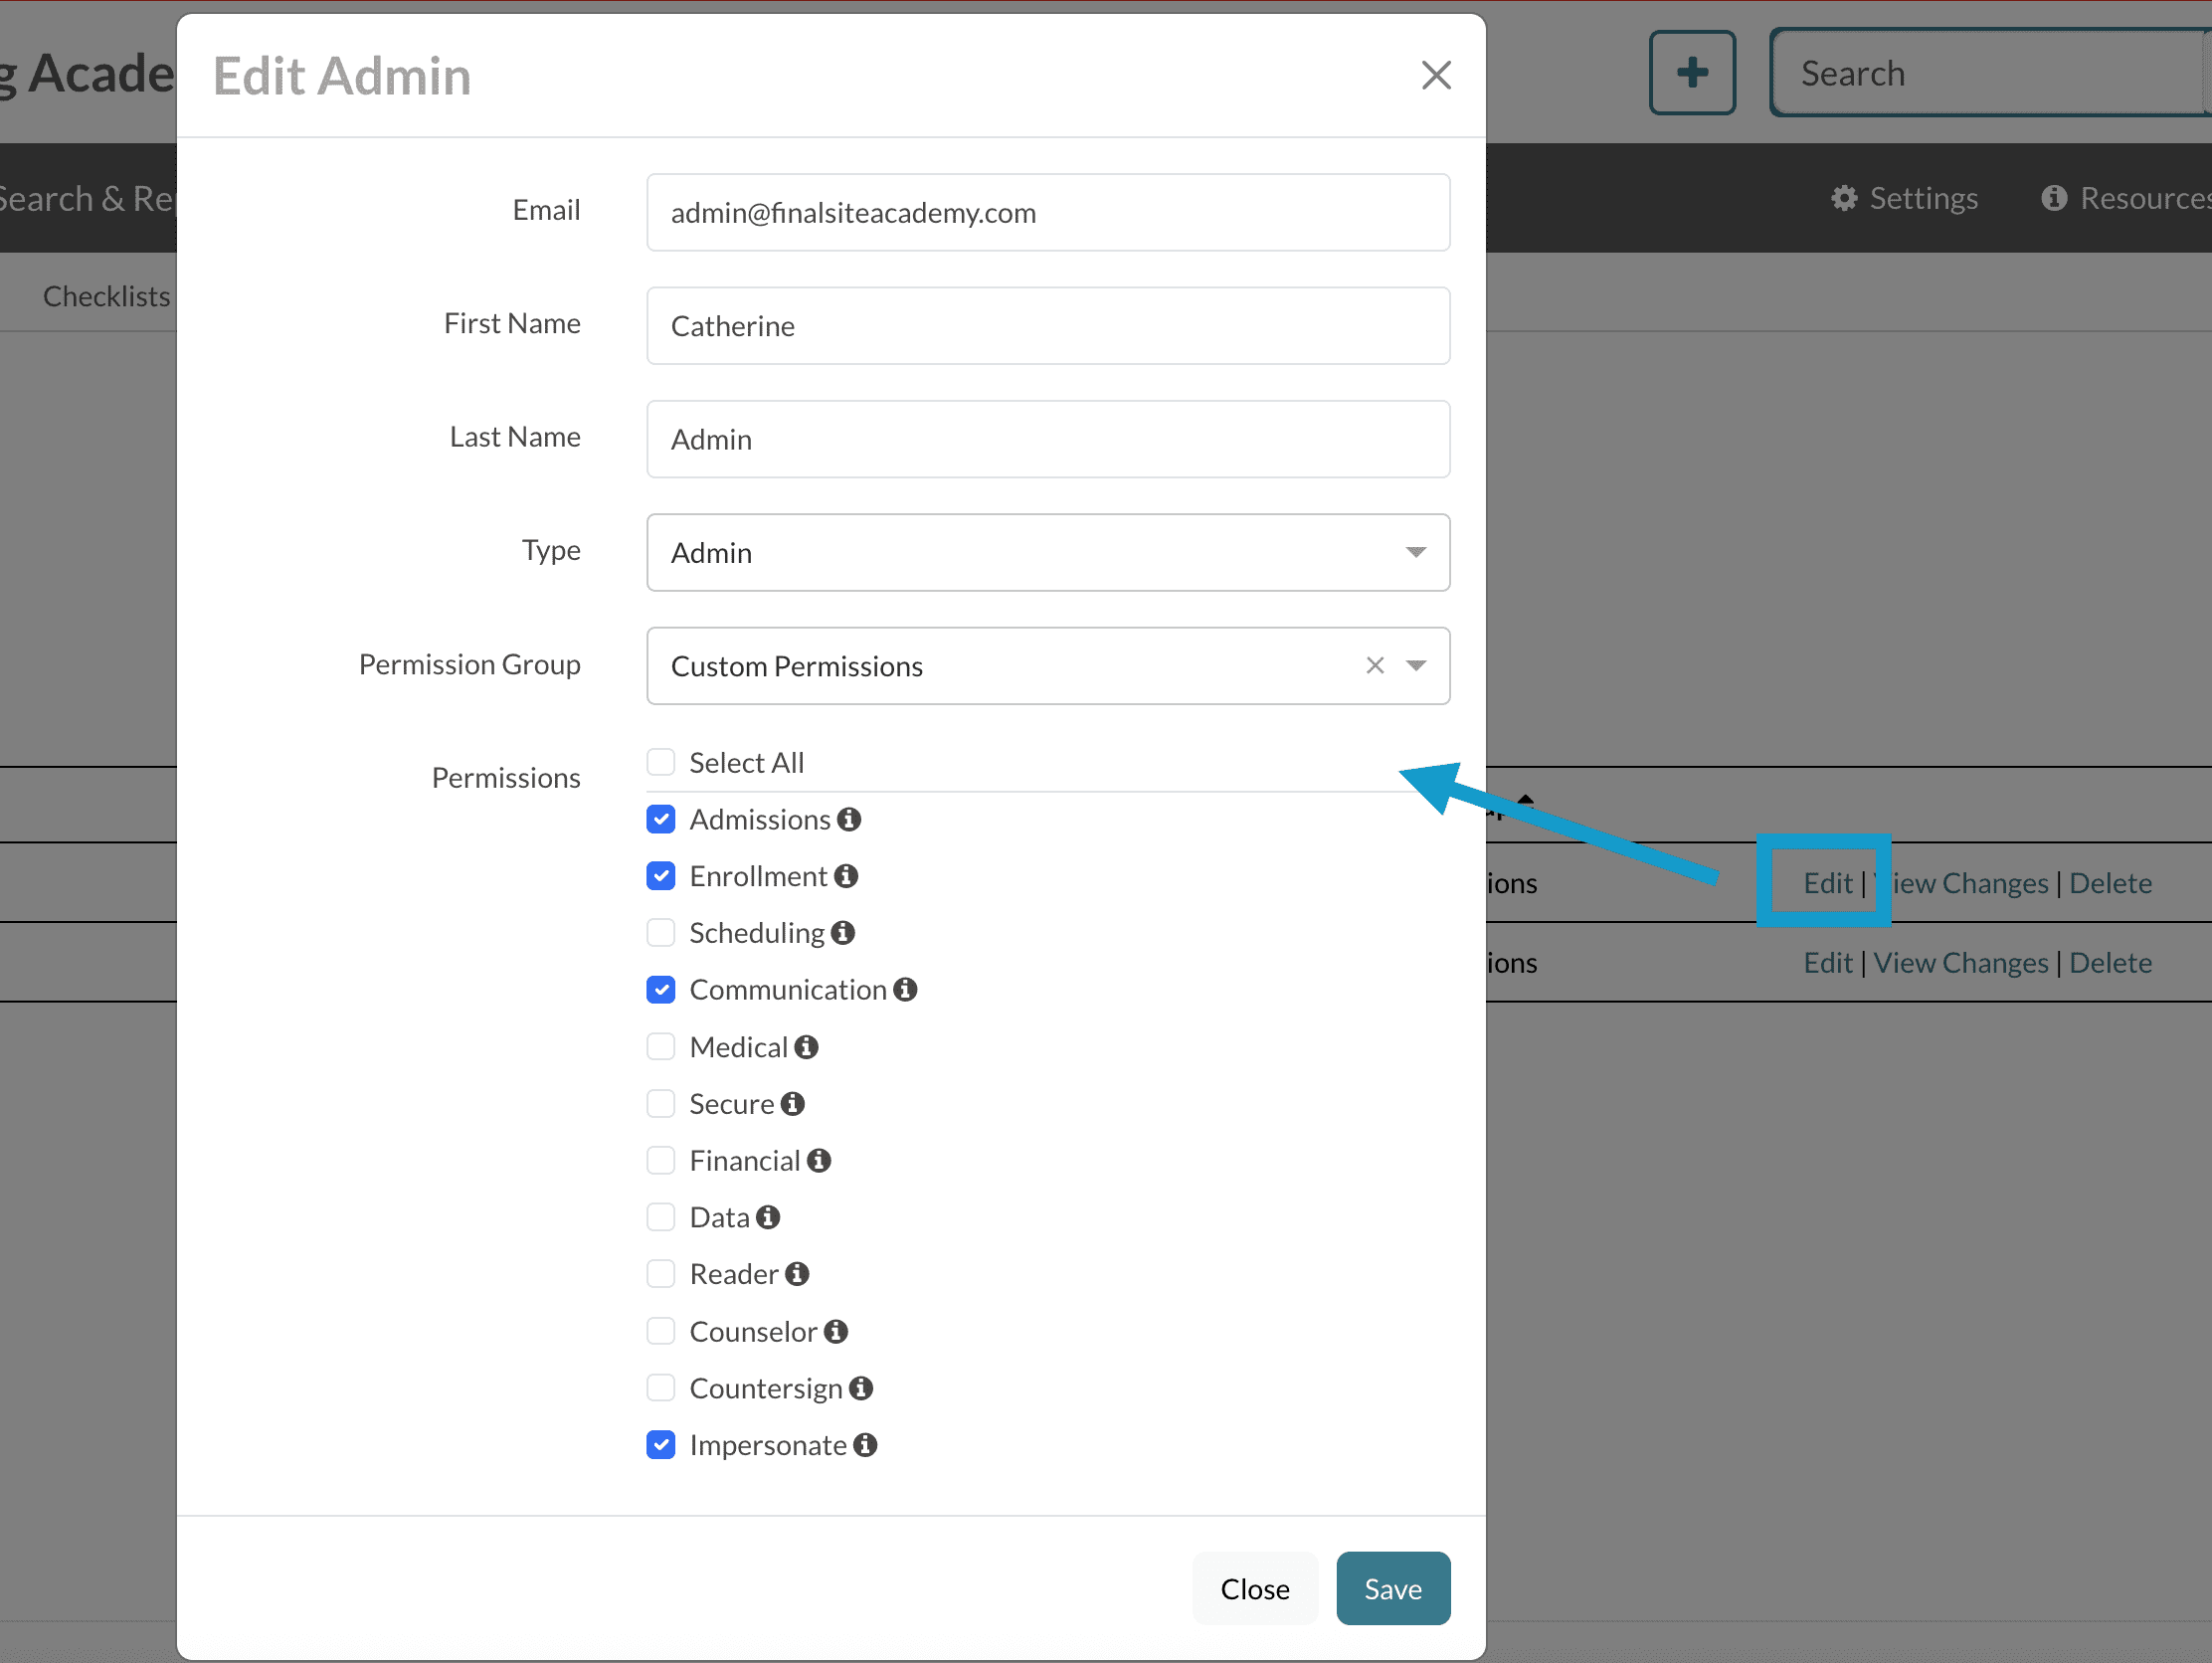Click into the First Name field
Image resolution: width=2212 pixels, height=1663 pixels.
(x=1047, y=326)
